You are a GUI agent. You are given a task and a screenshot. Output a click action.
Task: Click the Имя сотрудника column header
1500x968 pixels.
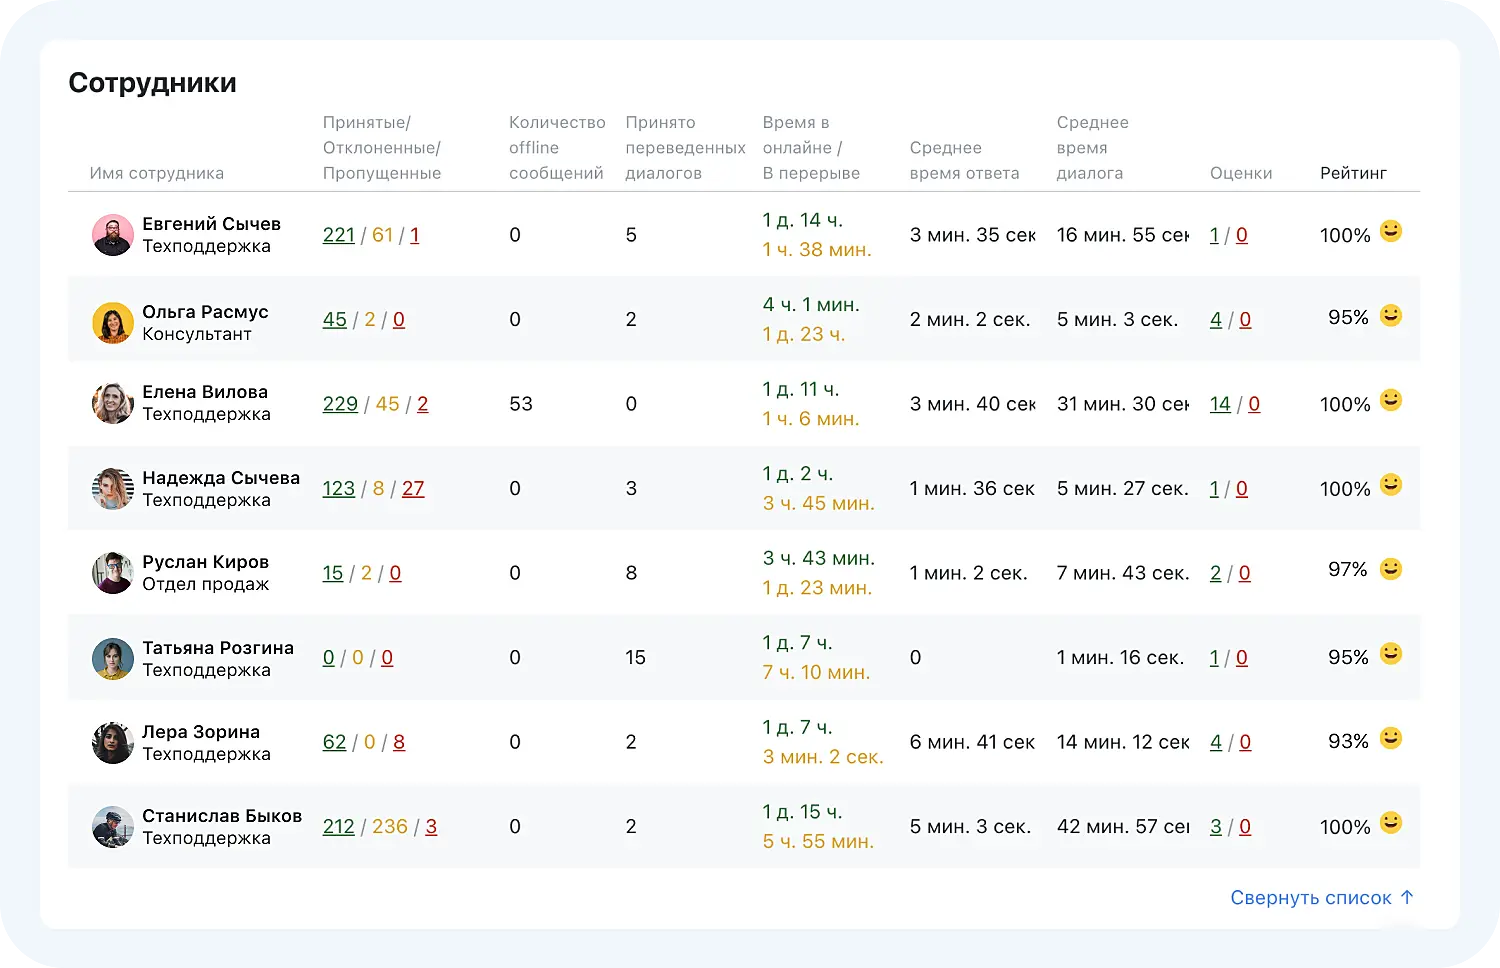point(157,173)
